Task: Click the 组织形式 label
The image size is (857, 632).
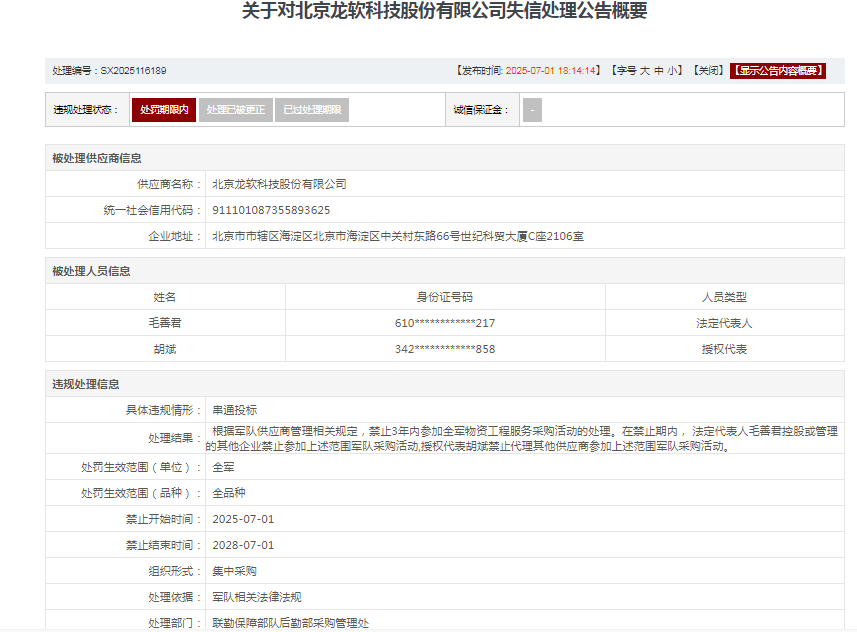Action: coord(174,572)
